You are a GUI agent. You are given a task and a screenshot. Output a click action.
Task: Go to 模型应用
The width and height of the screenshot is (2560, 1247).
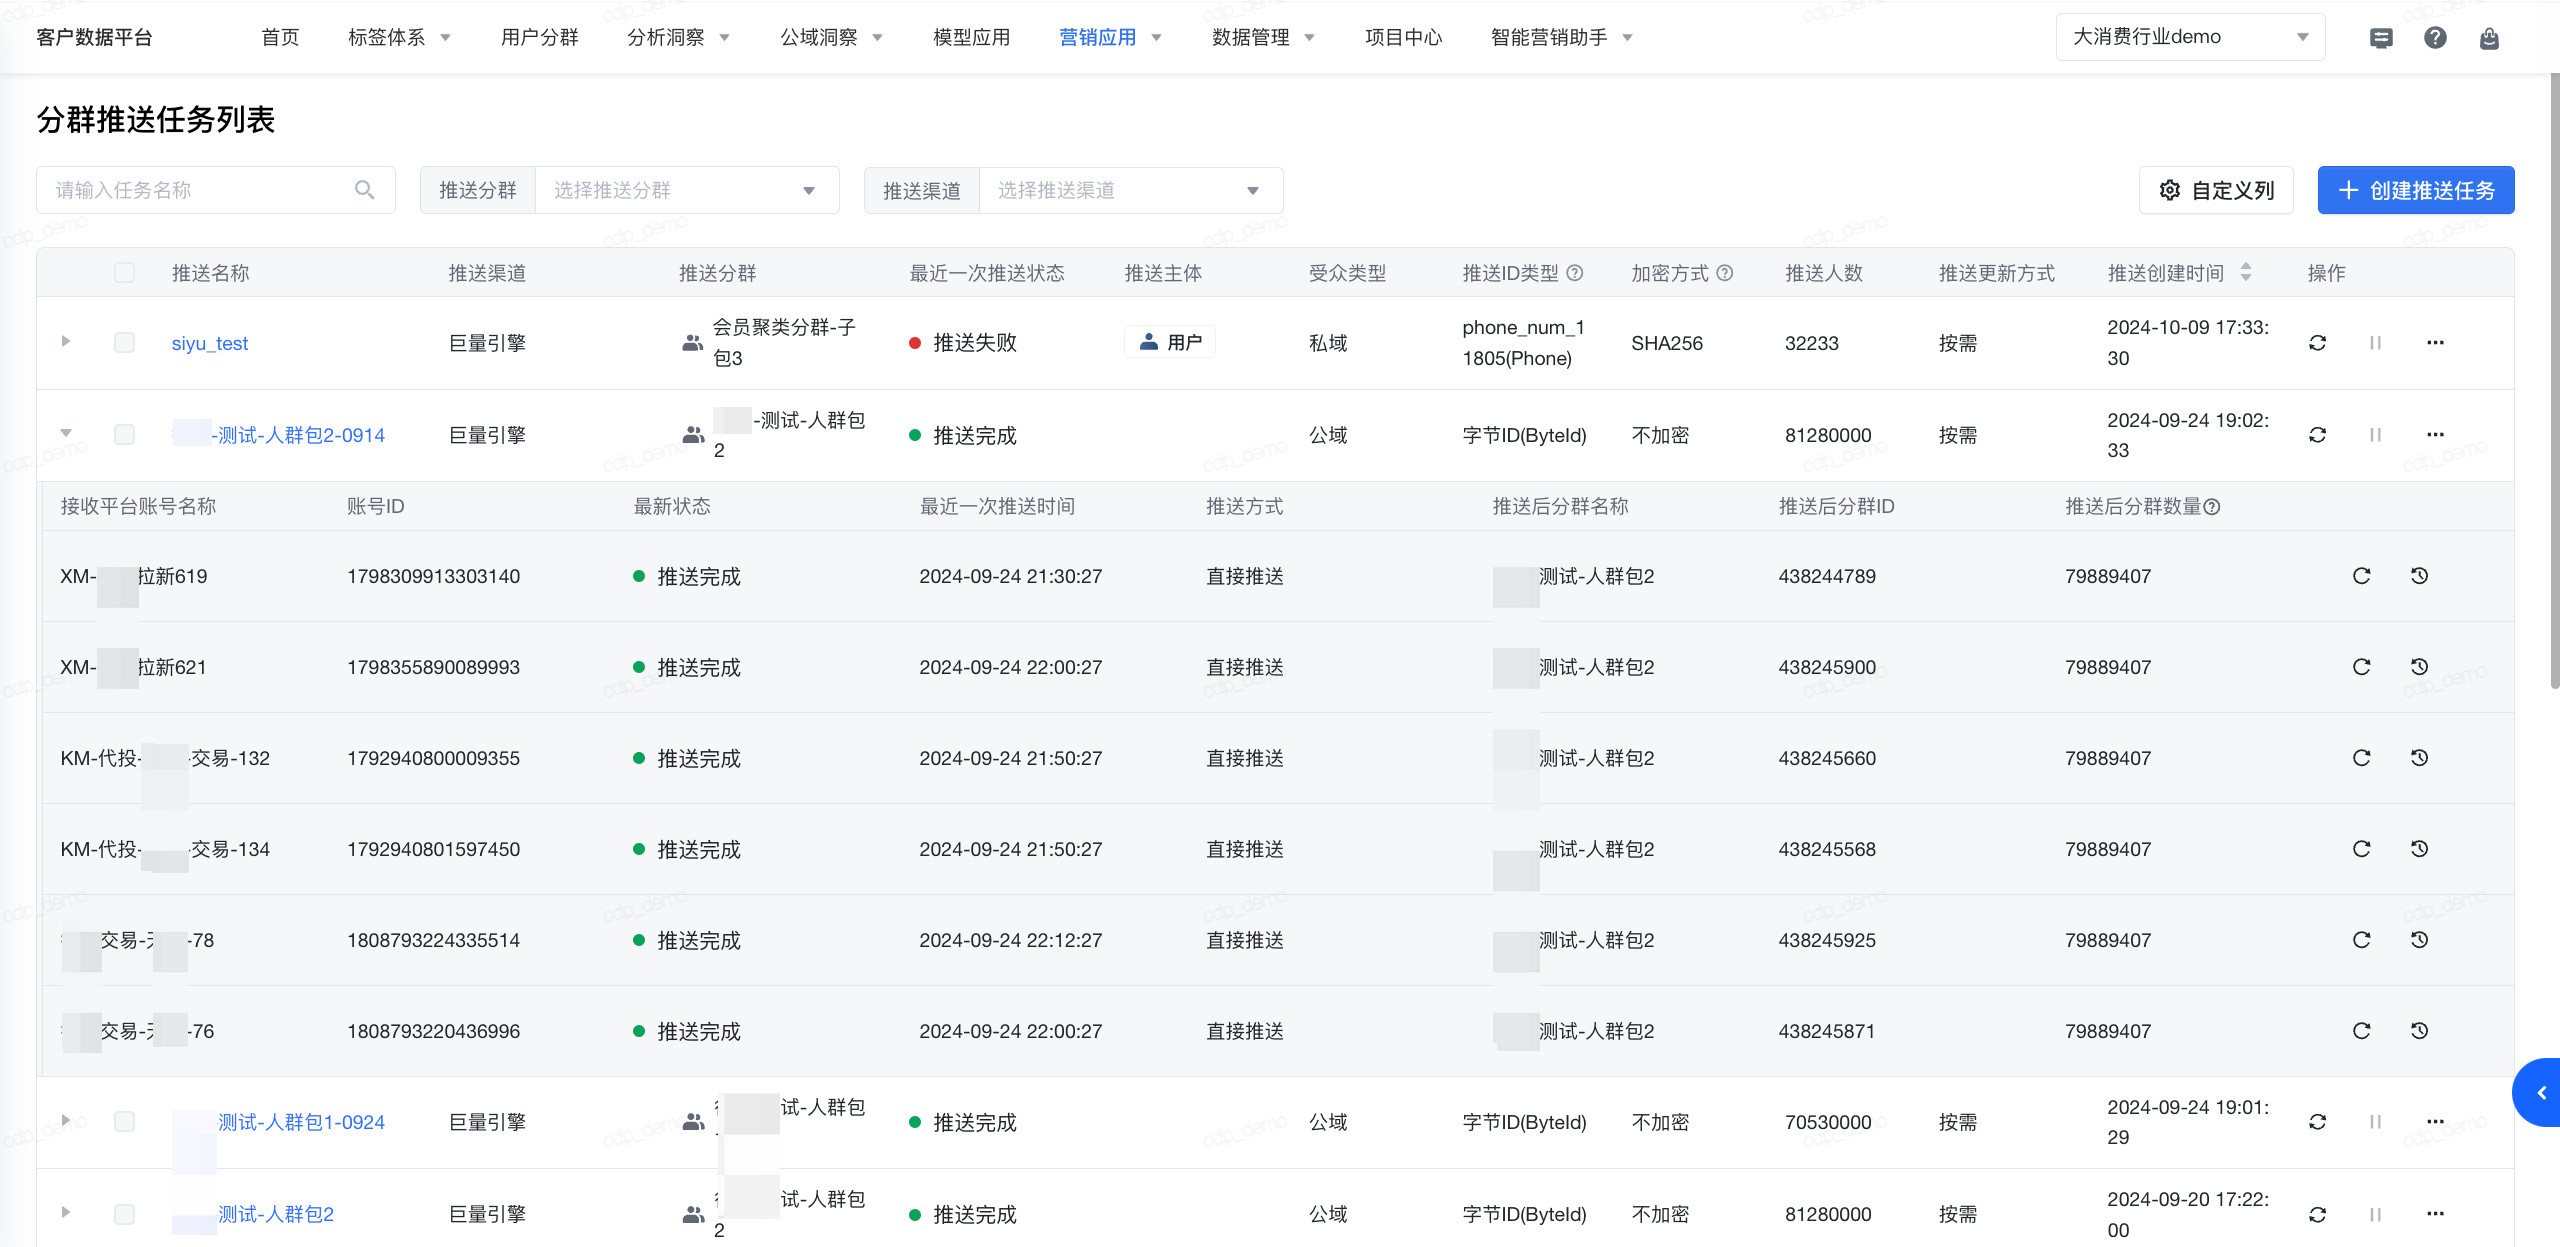[971, 38]
